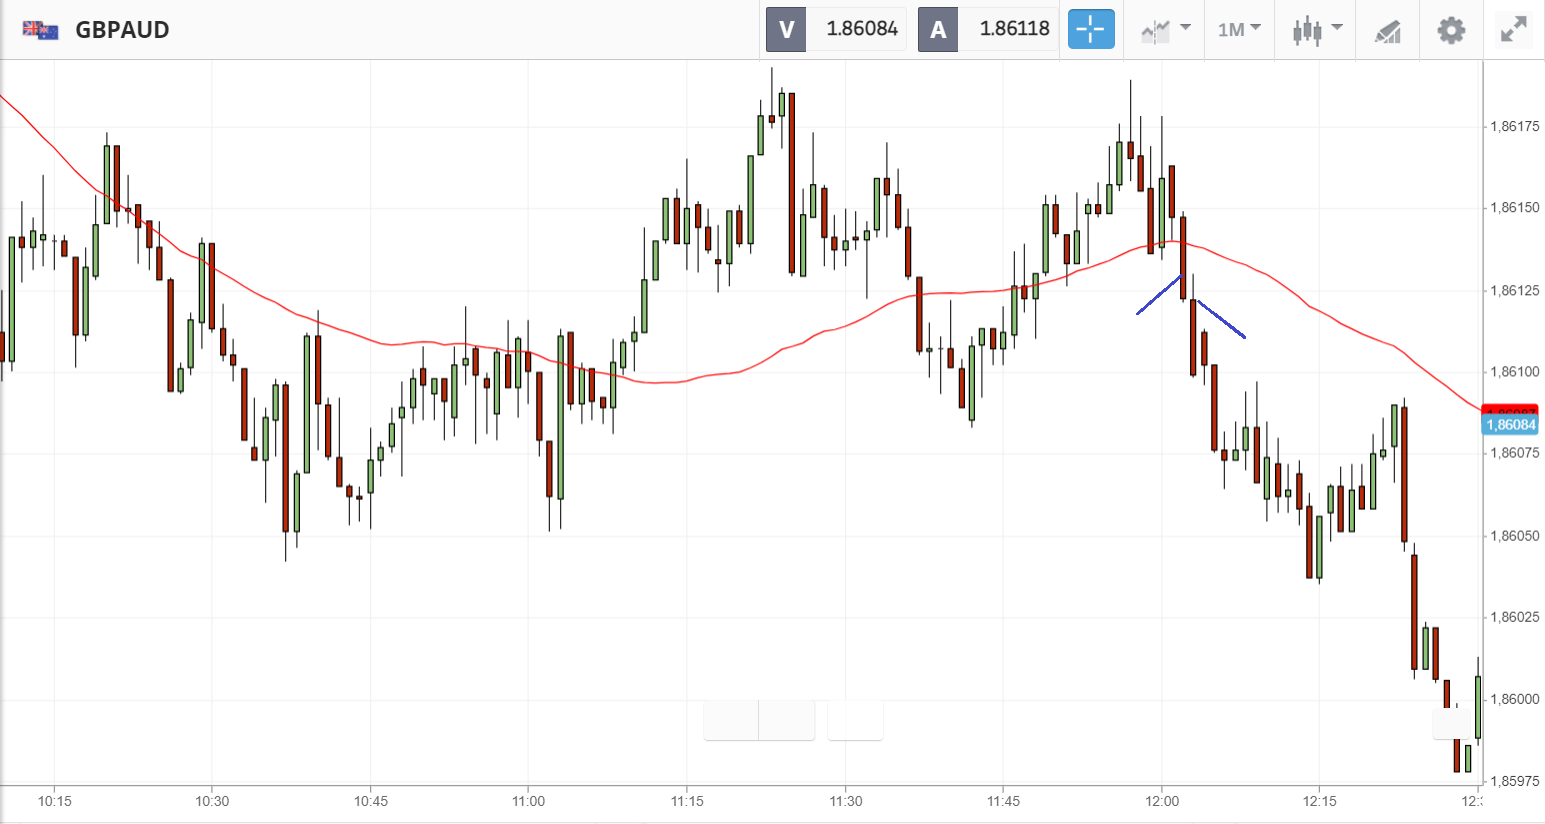Viewport: 1545px width, 824px height.
Task: Click the blue 1,86084 current price tag
Action: [1510, 425]
